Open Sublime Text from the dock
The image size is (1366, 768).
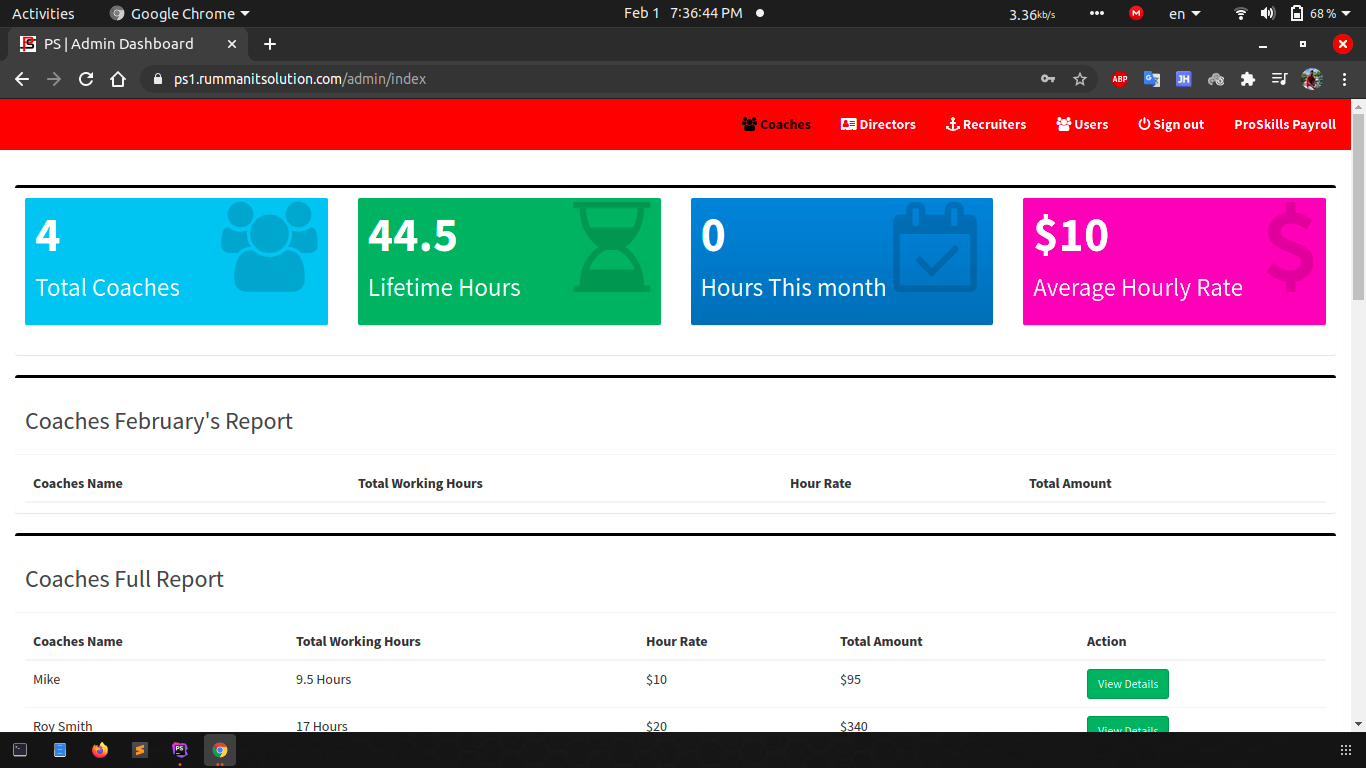click(x=140, y=750)
